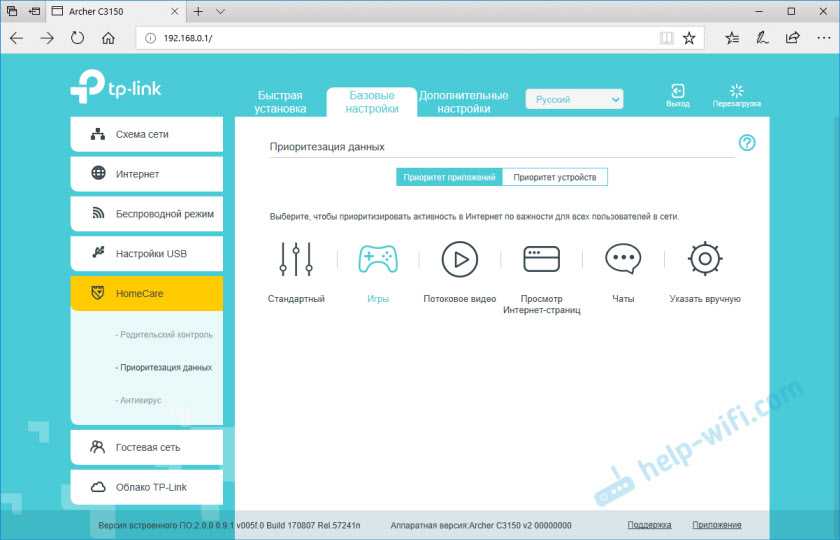The height and width of the screenshot is (540, 840).
Task: Click the Поддержка footer link
Action: [x=649, y=524]
